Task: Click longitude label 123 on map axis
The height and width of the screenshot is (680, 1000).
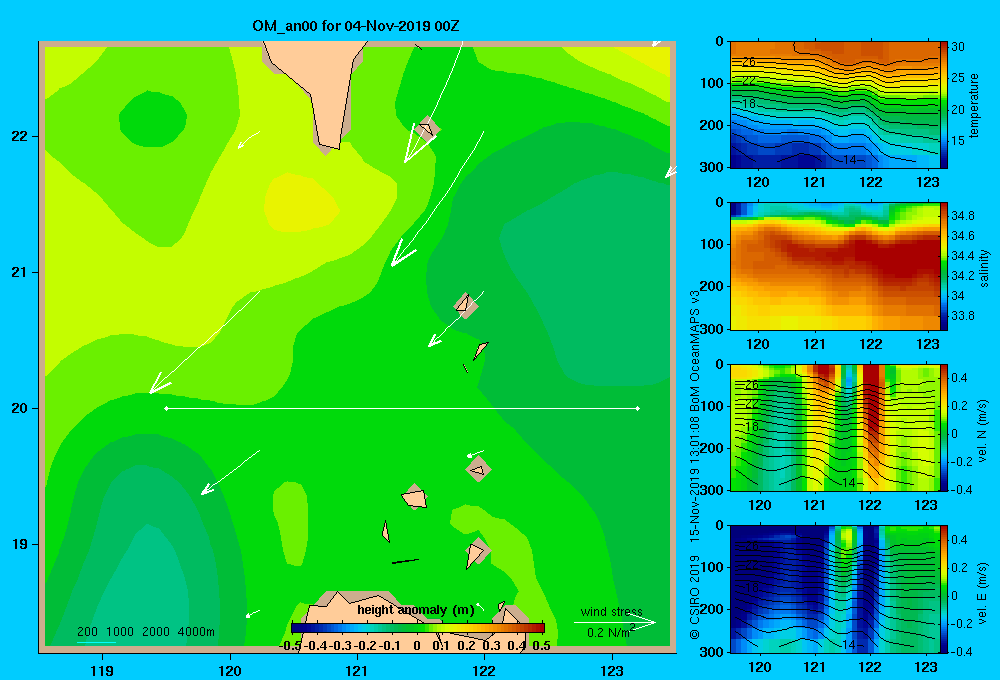Action: [x=612, y=670]
